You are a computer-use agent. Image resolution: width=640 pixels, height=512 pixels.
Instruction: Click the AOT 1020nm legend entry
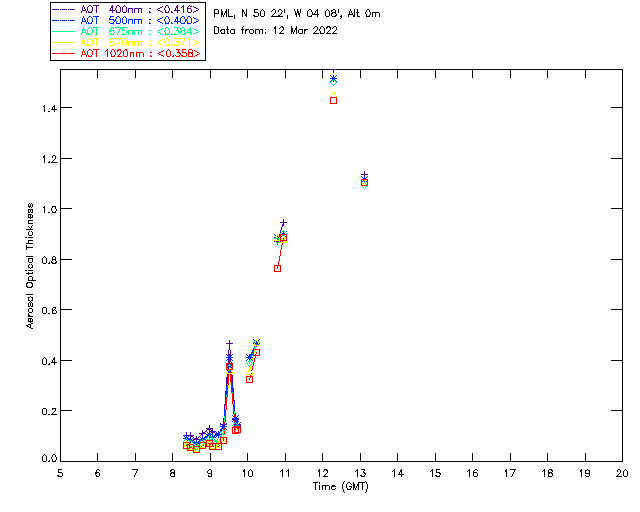click(127, 53)
